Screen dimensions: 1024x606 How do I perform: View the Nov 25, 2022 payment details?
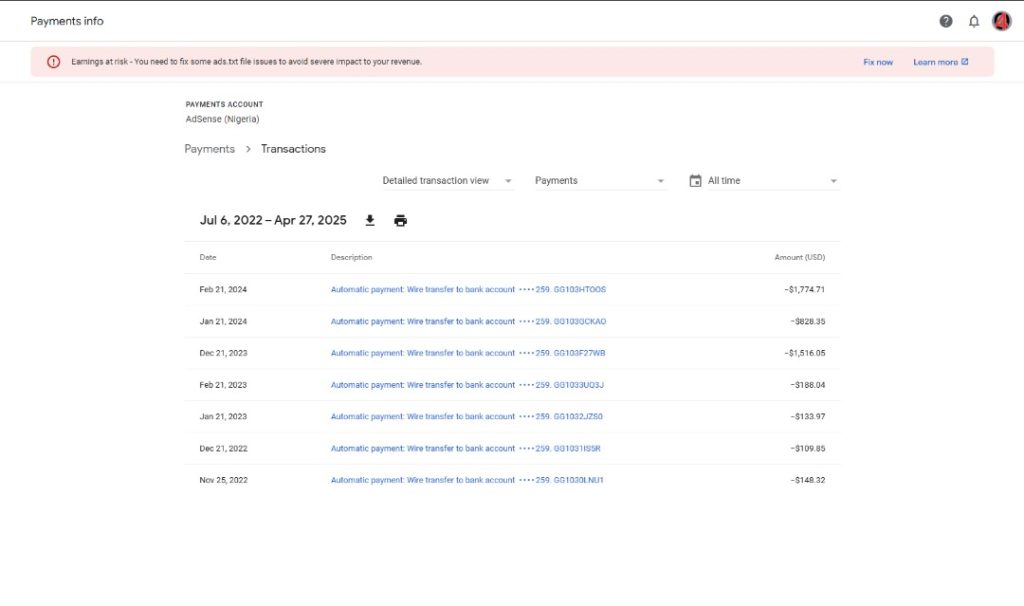(x=468, y=480)
